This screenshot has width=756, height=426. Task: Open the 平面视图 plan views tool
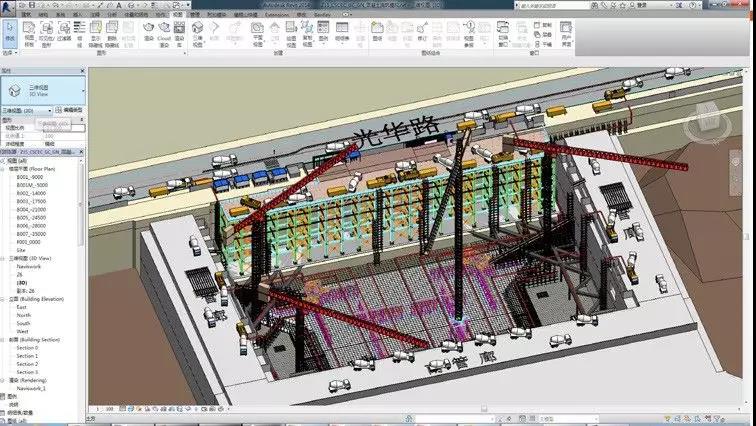pos(257,34)
